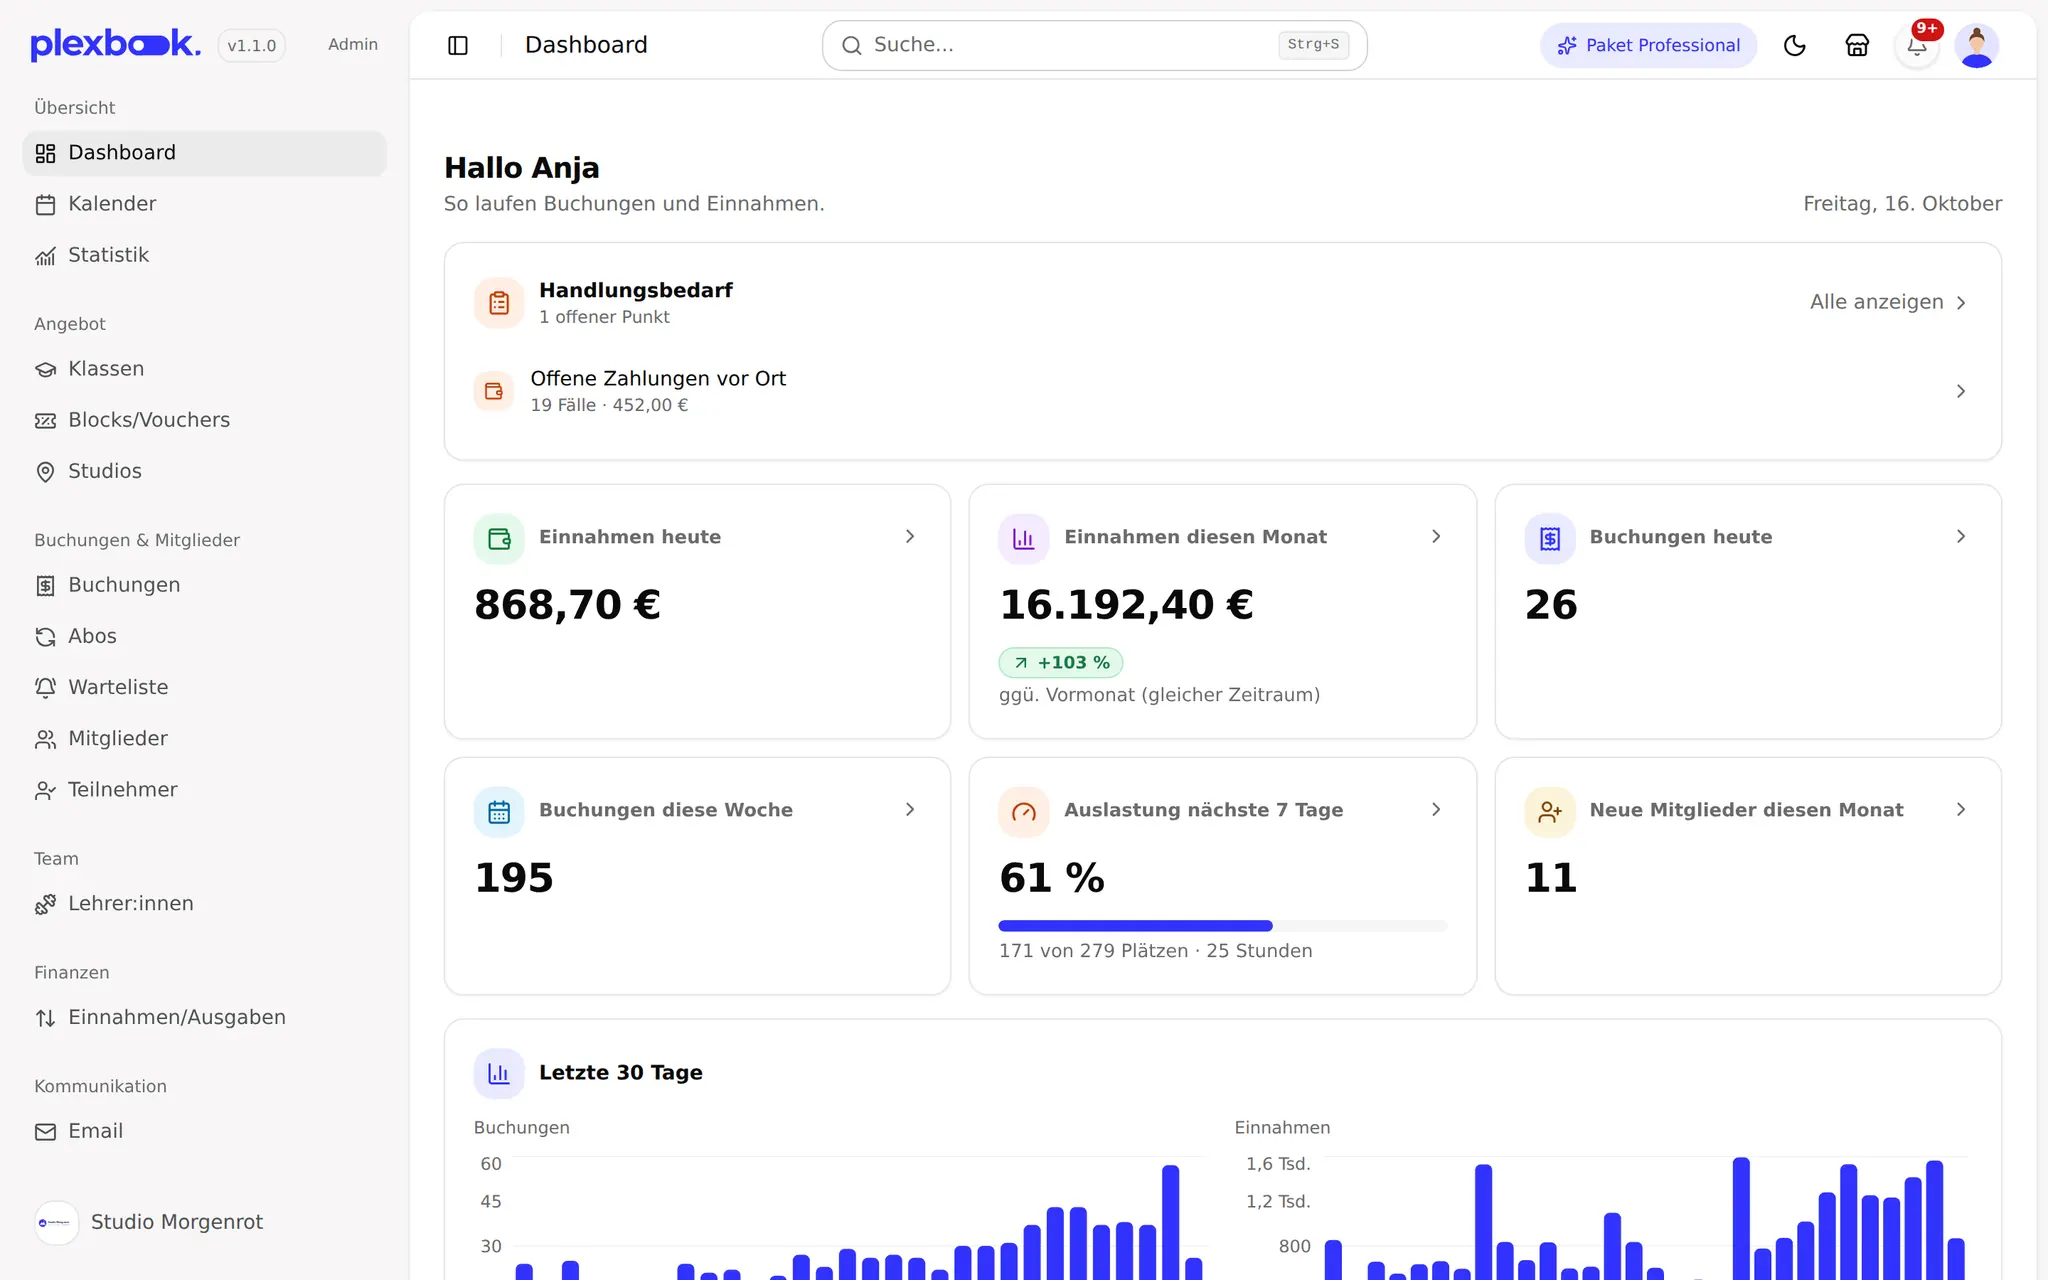Click the Suche search field
This screenshot has width=2048, height=1280.
pos(1094,45)
